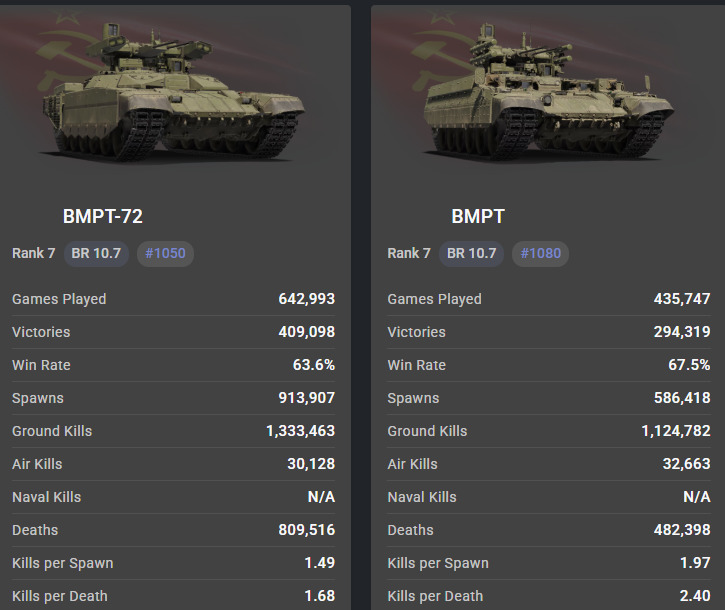Click the #1050 rank badge
Image resolution: width=725 pixels, height=610 pixels.
pos(165,253)
